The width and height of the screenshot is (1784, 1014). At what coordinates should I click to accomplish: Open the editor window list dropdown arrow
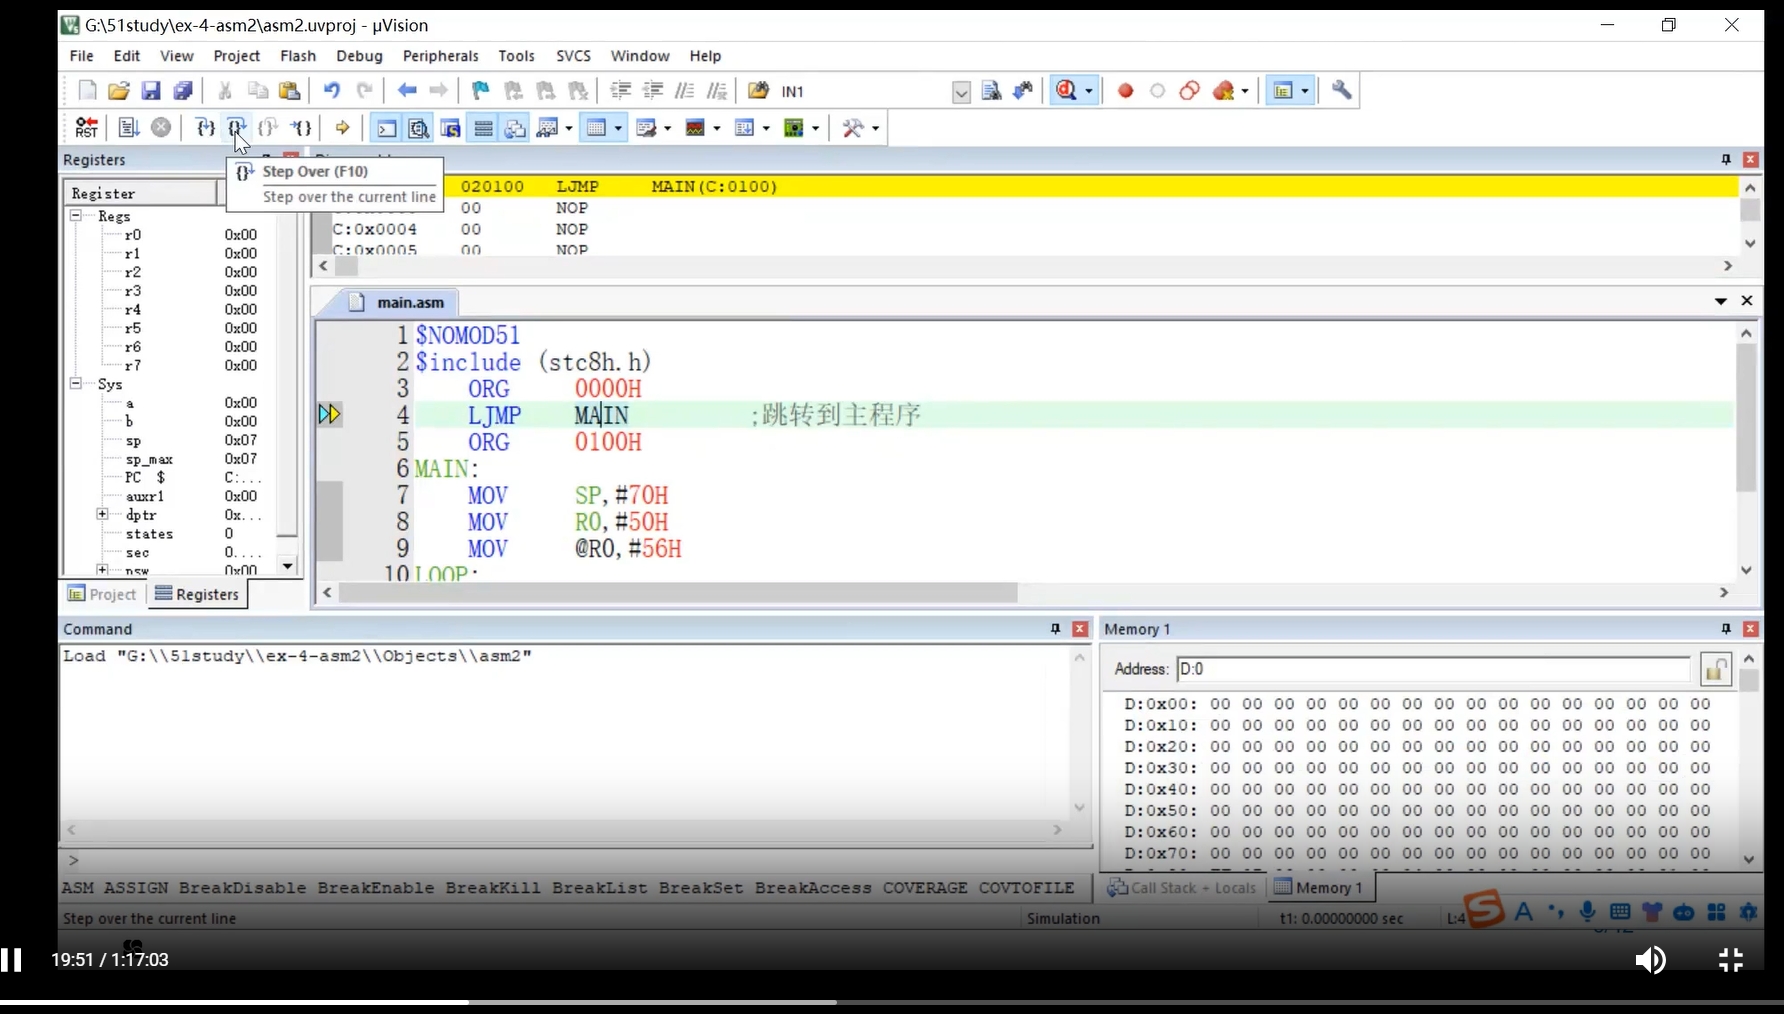pos(1721,301)
